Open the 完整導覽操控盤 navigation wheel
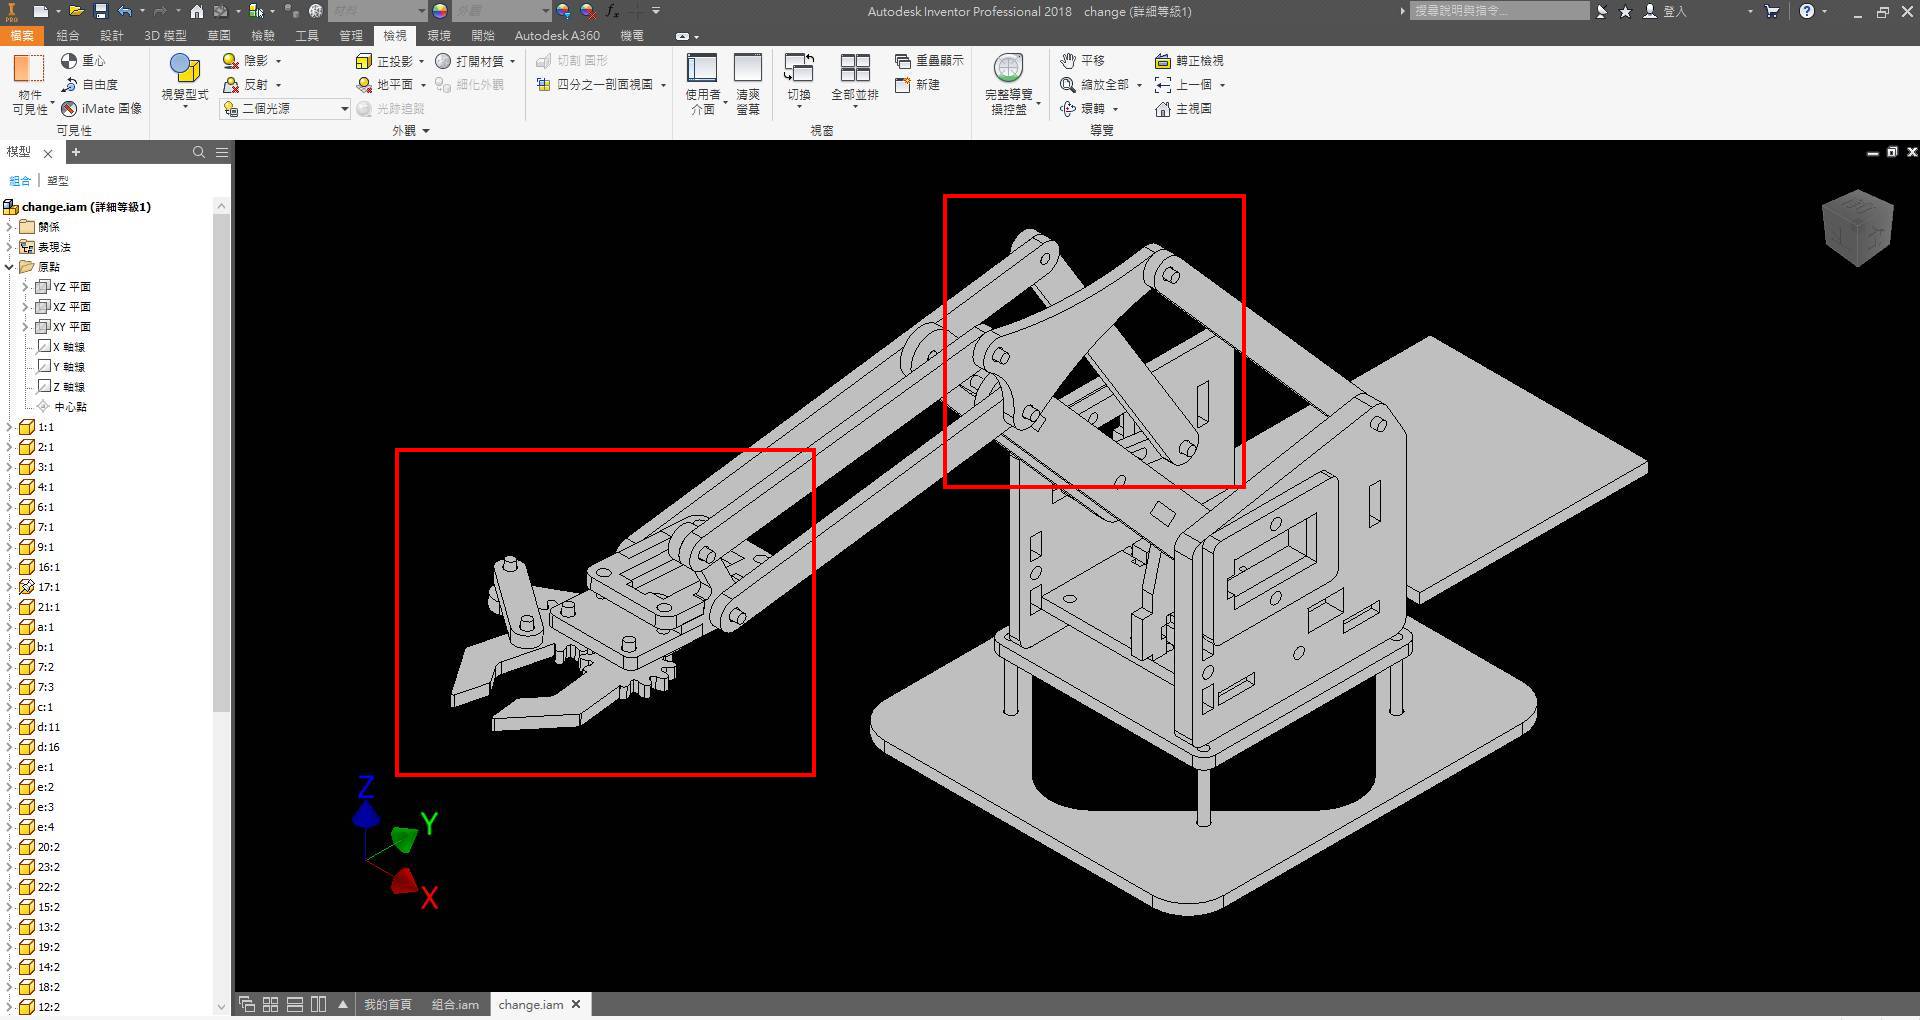 pyautogui.click(x=1009, y=84)
